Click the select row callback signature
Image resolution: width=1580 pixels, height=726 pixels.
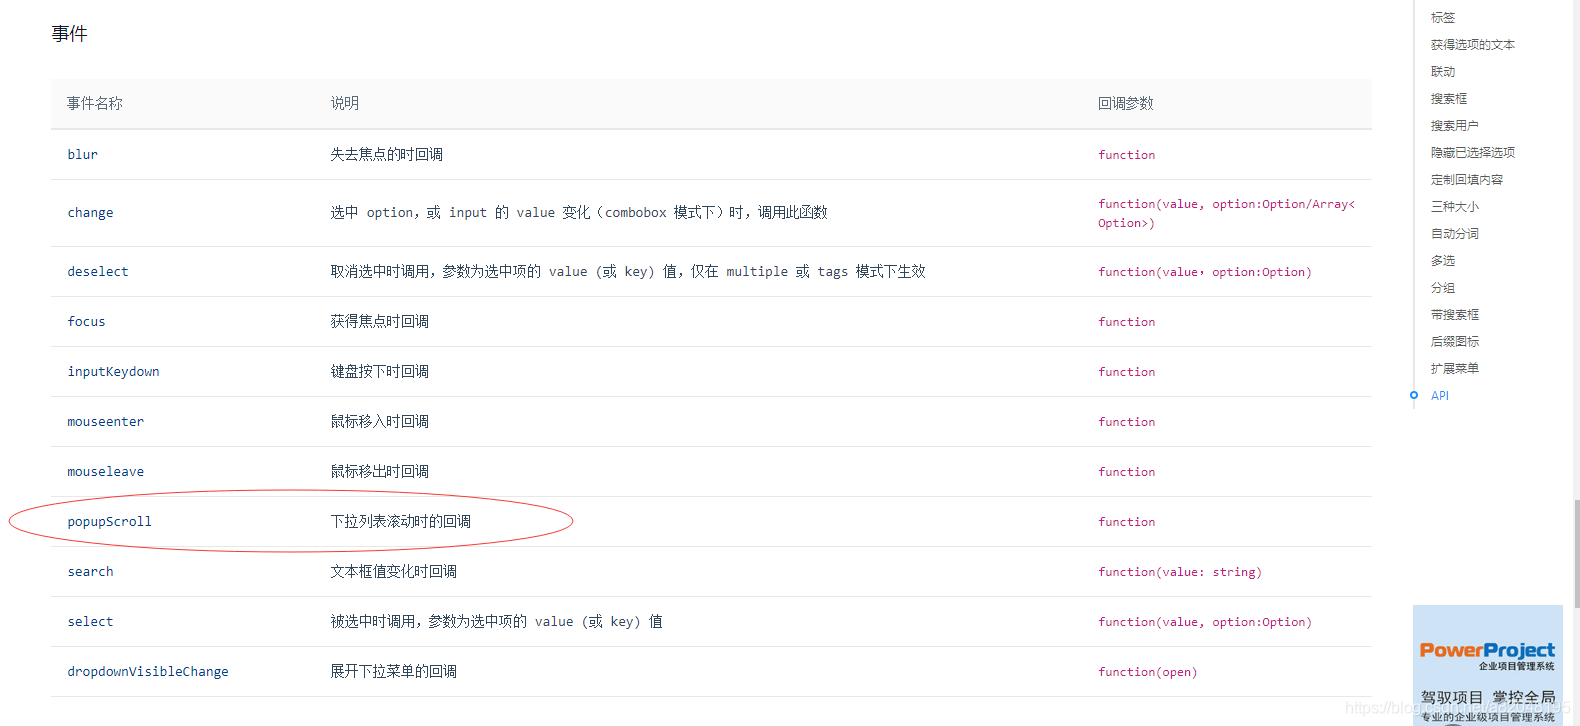(x=1205, y=622)
